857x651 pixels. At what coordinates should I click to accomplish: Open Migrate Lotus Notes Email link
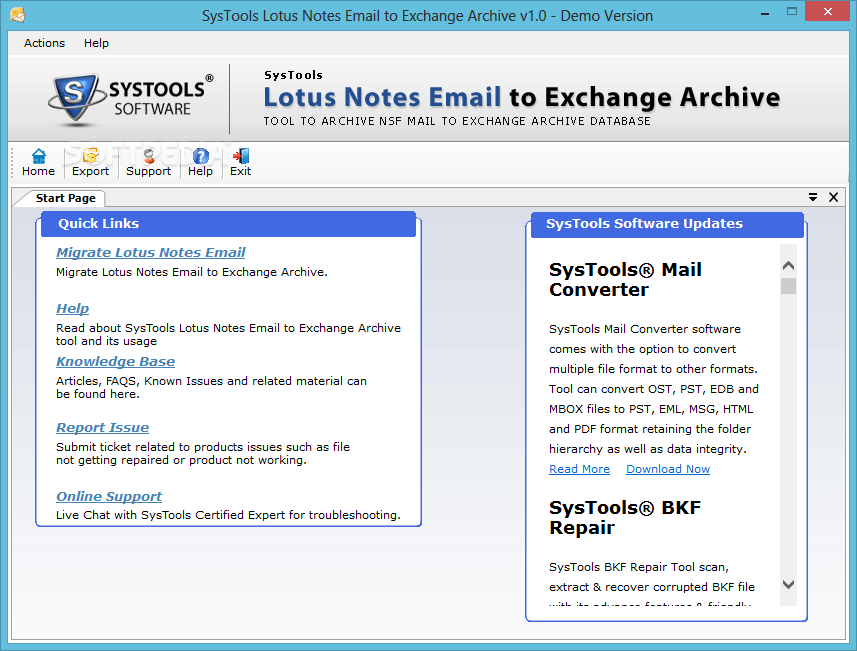[151, 252]
